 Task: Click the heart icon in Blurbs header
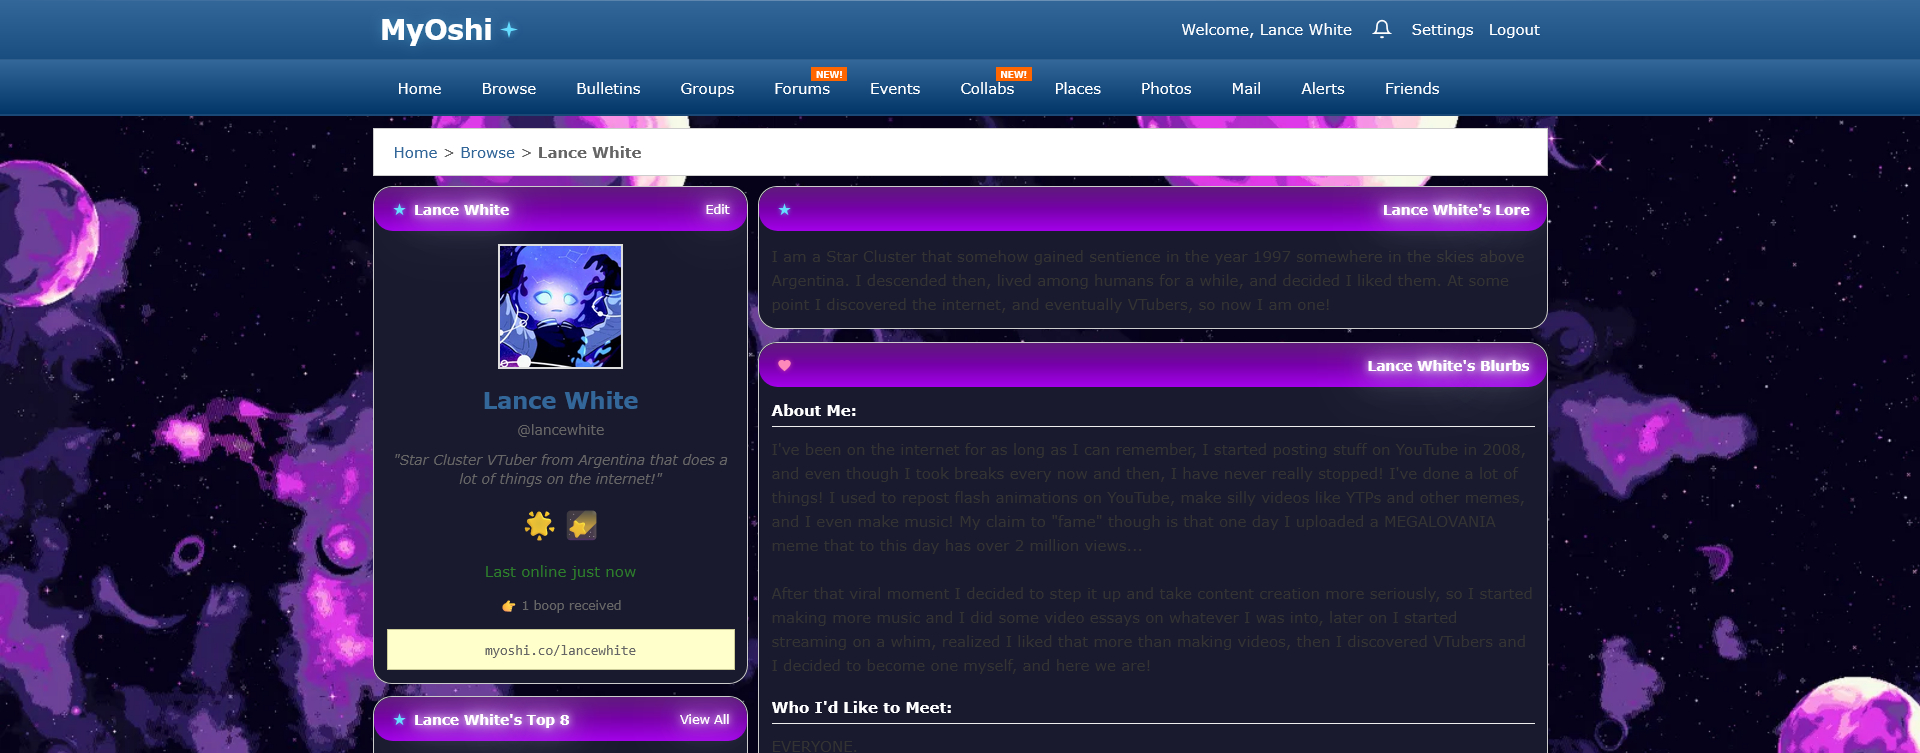point(784,366)
